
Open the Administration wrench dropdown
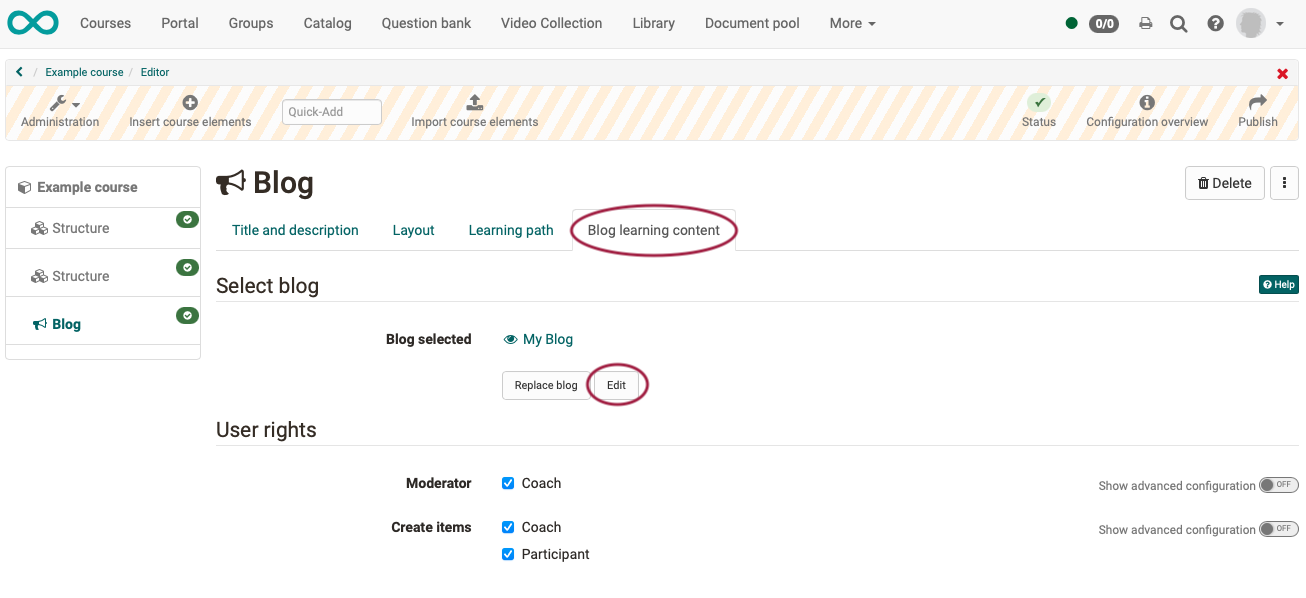click(x=64, y=103)
